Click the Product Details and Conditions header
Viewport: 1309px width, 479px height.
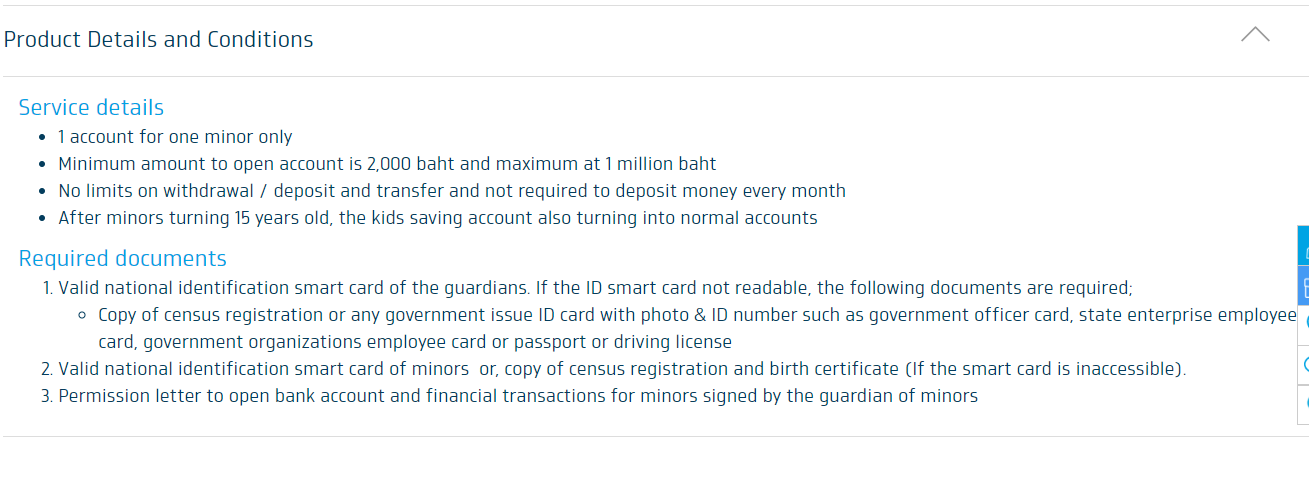pyautogui.click(x=158, y=40)
